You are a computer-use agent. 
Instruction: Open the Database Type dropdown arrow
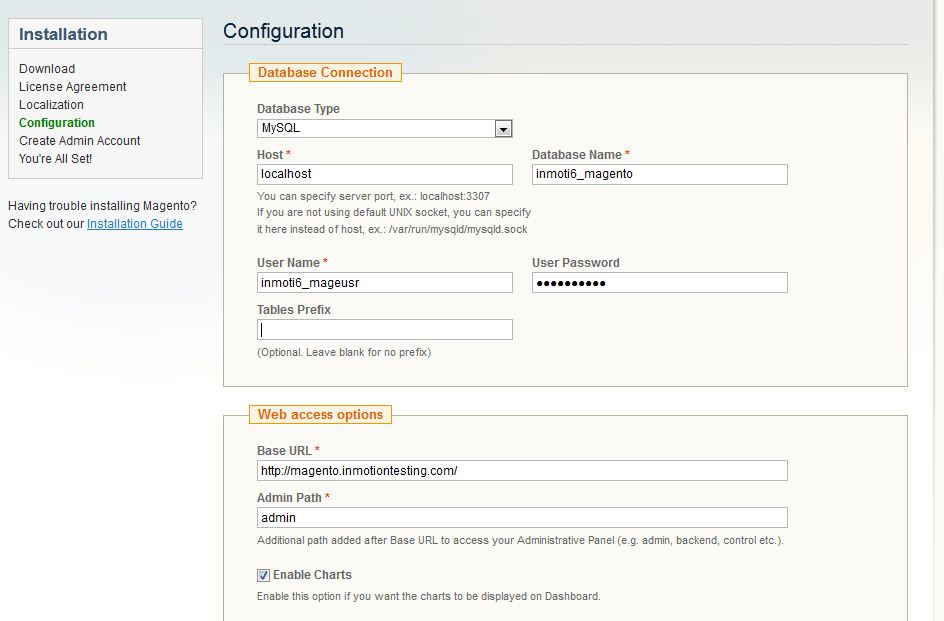tap(503, 129)
